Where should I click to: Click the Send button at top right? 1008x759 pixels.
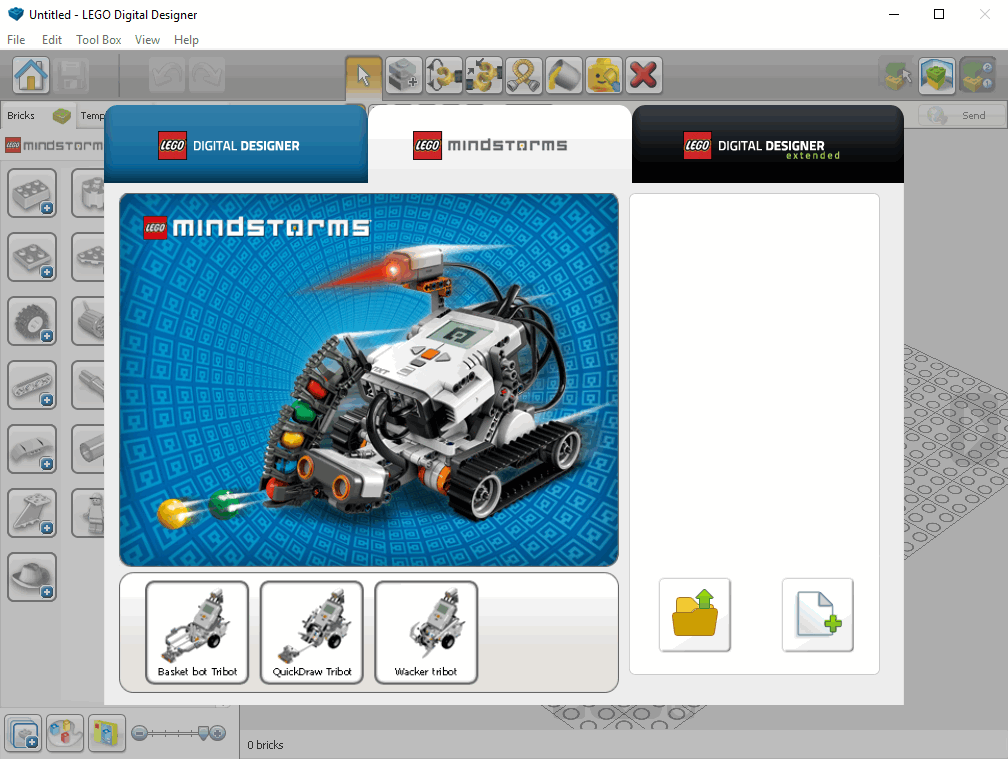[960, 116]
